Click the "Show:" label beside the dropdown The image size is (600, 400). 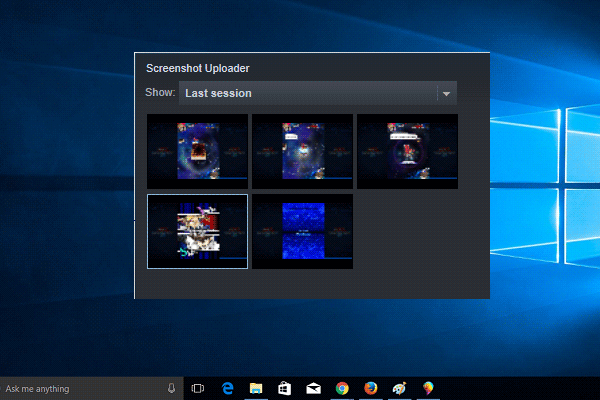tap(162, 93)
